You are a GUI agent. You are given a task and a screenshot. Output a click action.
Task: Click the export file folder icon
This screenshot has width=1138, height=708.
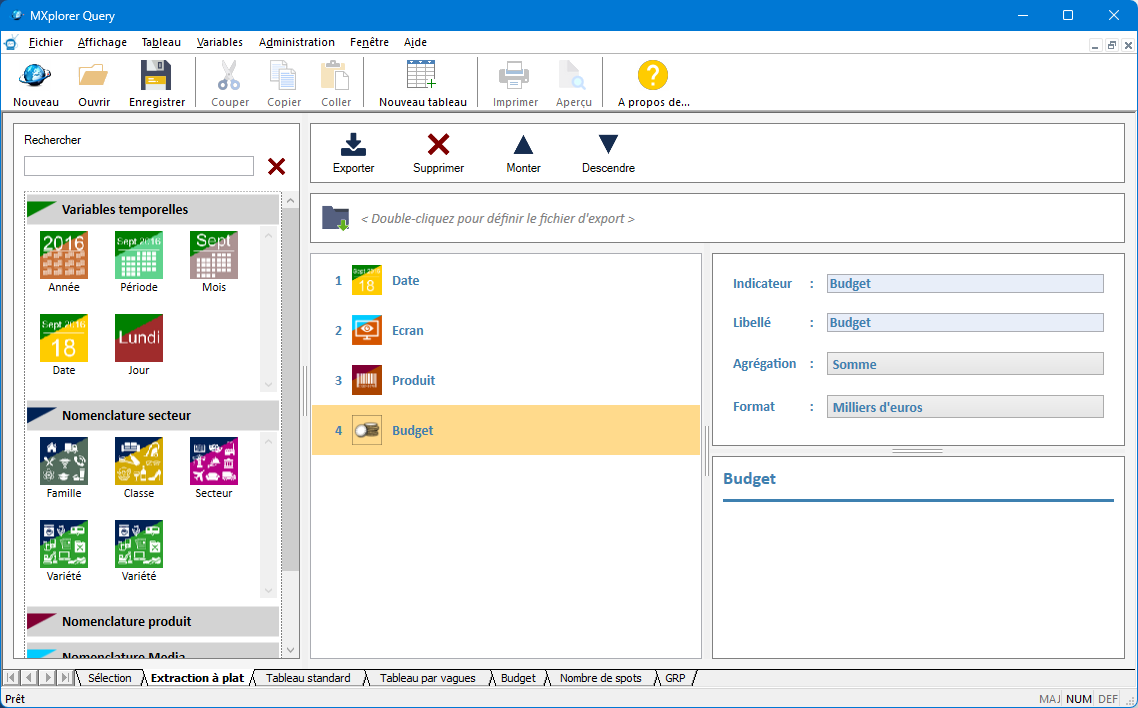[335, 218]
